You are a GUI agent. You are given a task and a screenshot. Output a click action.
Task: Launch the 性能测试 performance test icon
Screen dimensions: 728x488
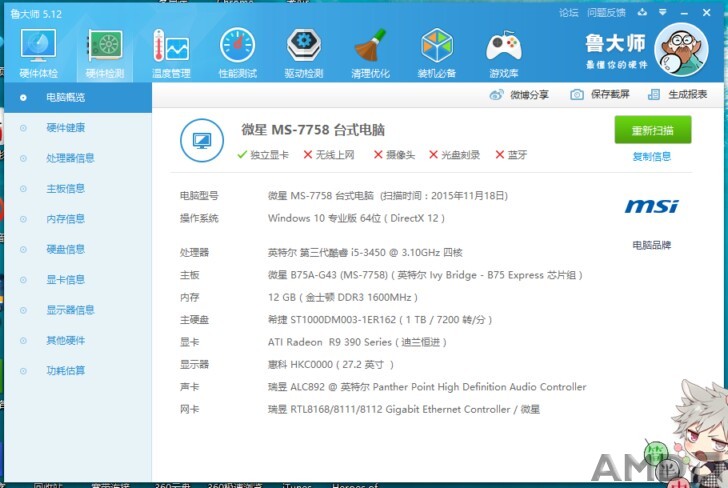pyautogui.click(x=237, y=46)
